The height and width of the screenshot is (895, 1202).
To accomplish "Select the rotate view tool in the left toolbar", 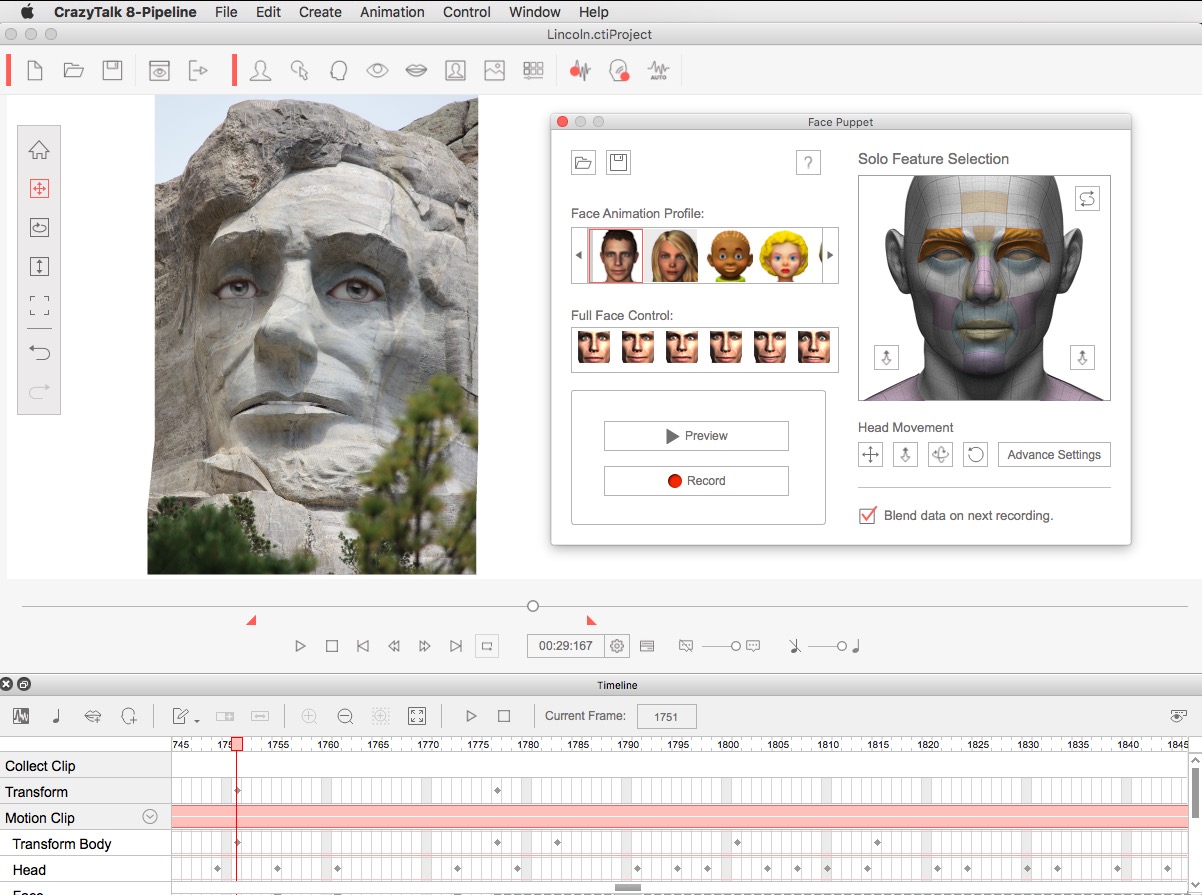I will (x=39, y=228).
